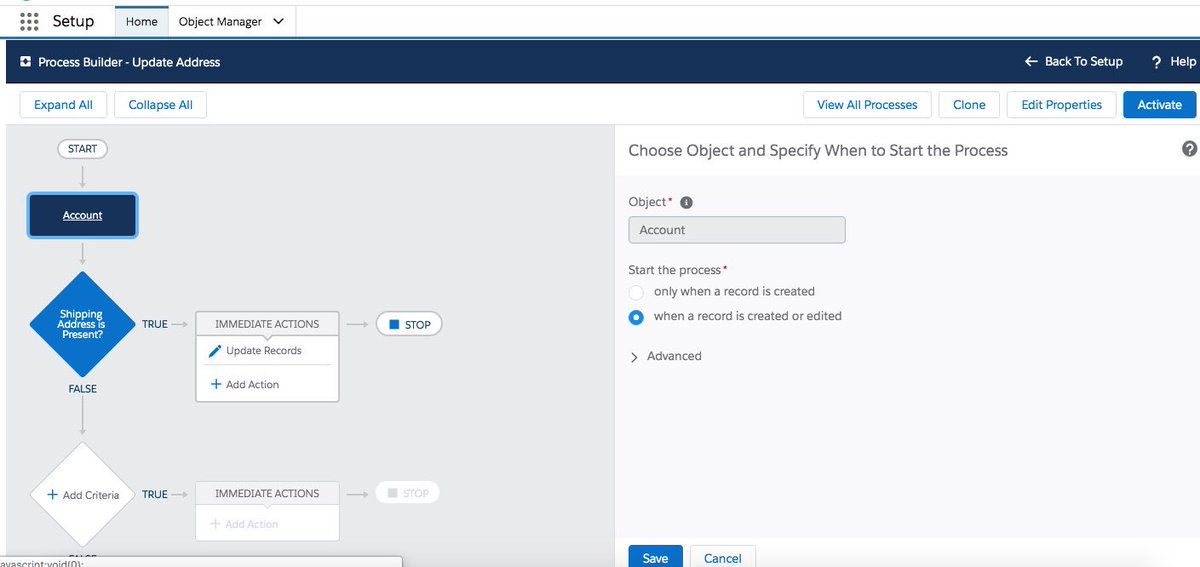The height and width of the screenshot is (567, 1200).
Task: Click the Process Builder plus icon in header
Action: click(26, 62)
